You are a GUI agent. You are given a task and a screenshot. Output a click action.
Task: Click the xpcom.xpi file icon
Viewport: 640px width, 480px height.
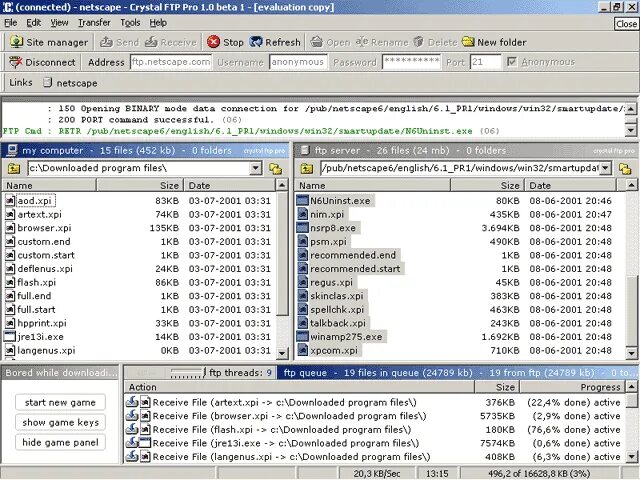coord(302,350)
